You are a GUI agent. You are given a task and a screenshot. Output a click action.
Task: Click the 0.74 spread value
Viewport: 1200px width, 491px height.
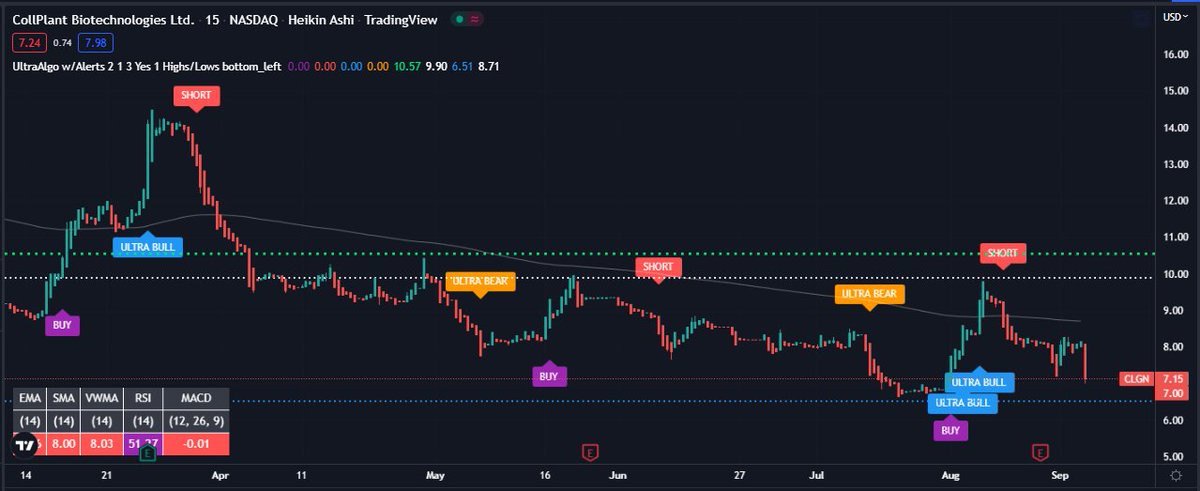point(61,43)
